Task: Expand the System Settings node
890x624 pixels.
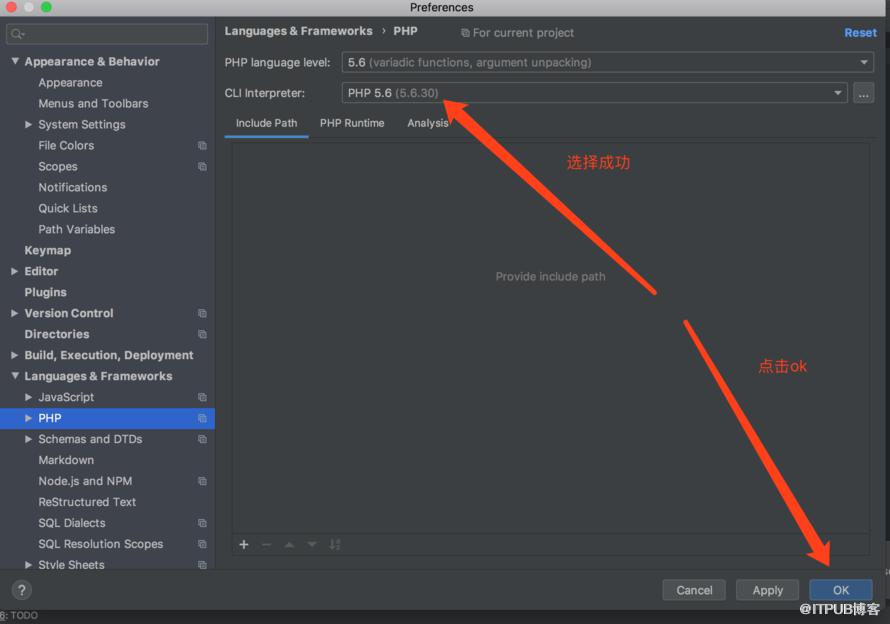Action: 28,124
